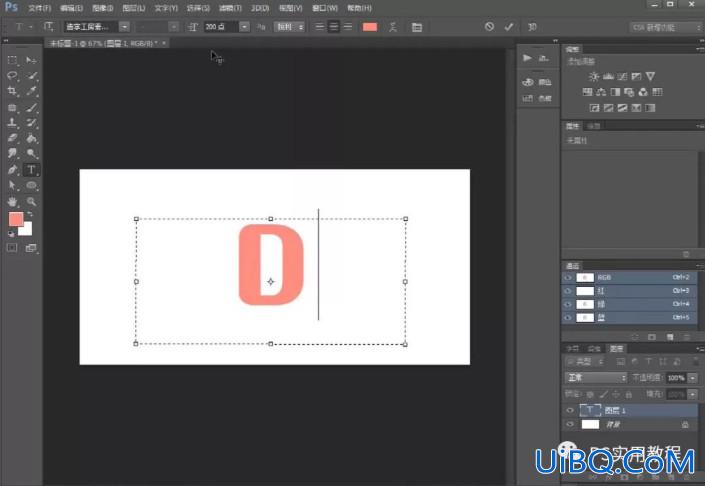Screen dimensions: 705x486
Task: Create new channel in Channels panel
Action: click(x=670, y=337)
